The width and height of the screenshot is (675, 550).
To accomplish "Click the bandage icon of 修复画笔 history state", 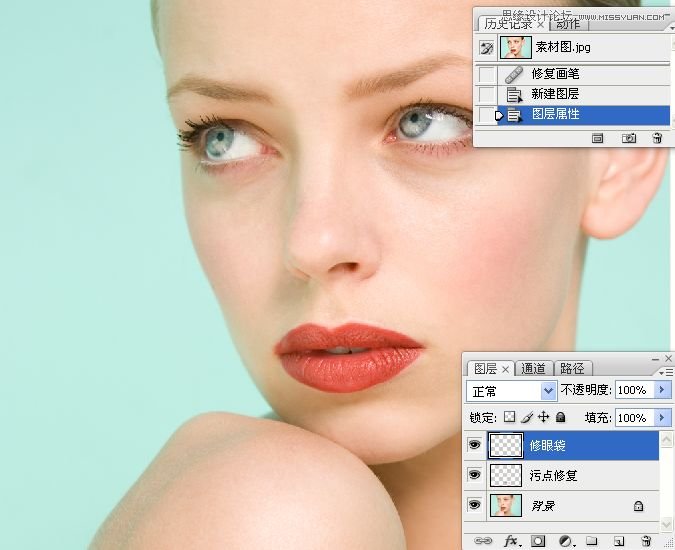I will coord(514,74).
